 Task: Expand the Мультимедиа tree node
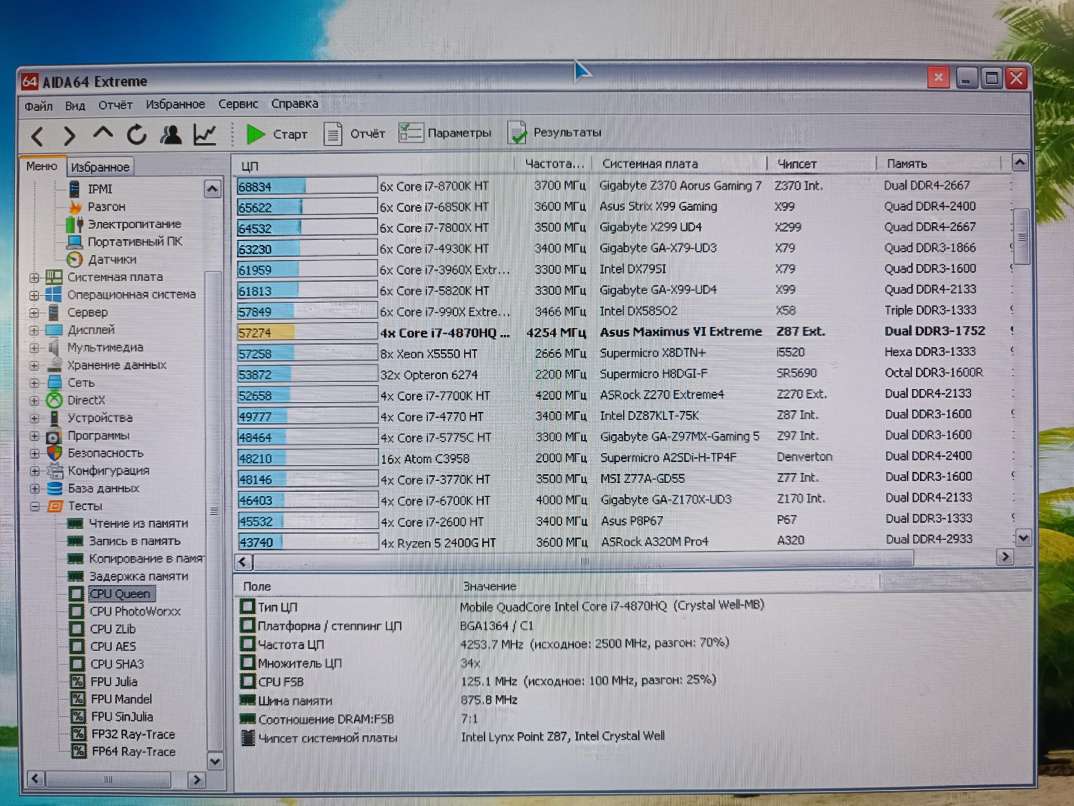click(34, 349)
